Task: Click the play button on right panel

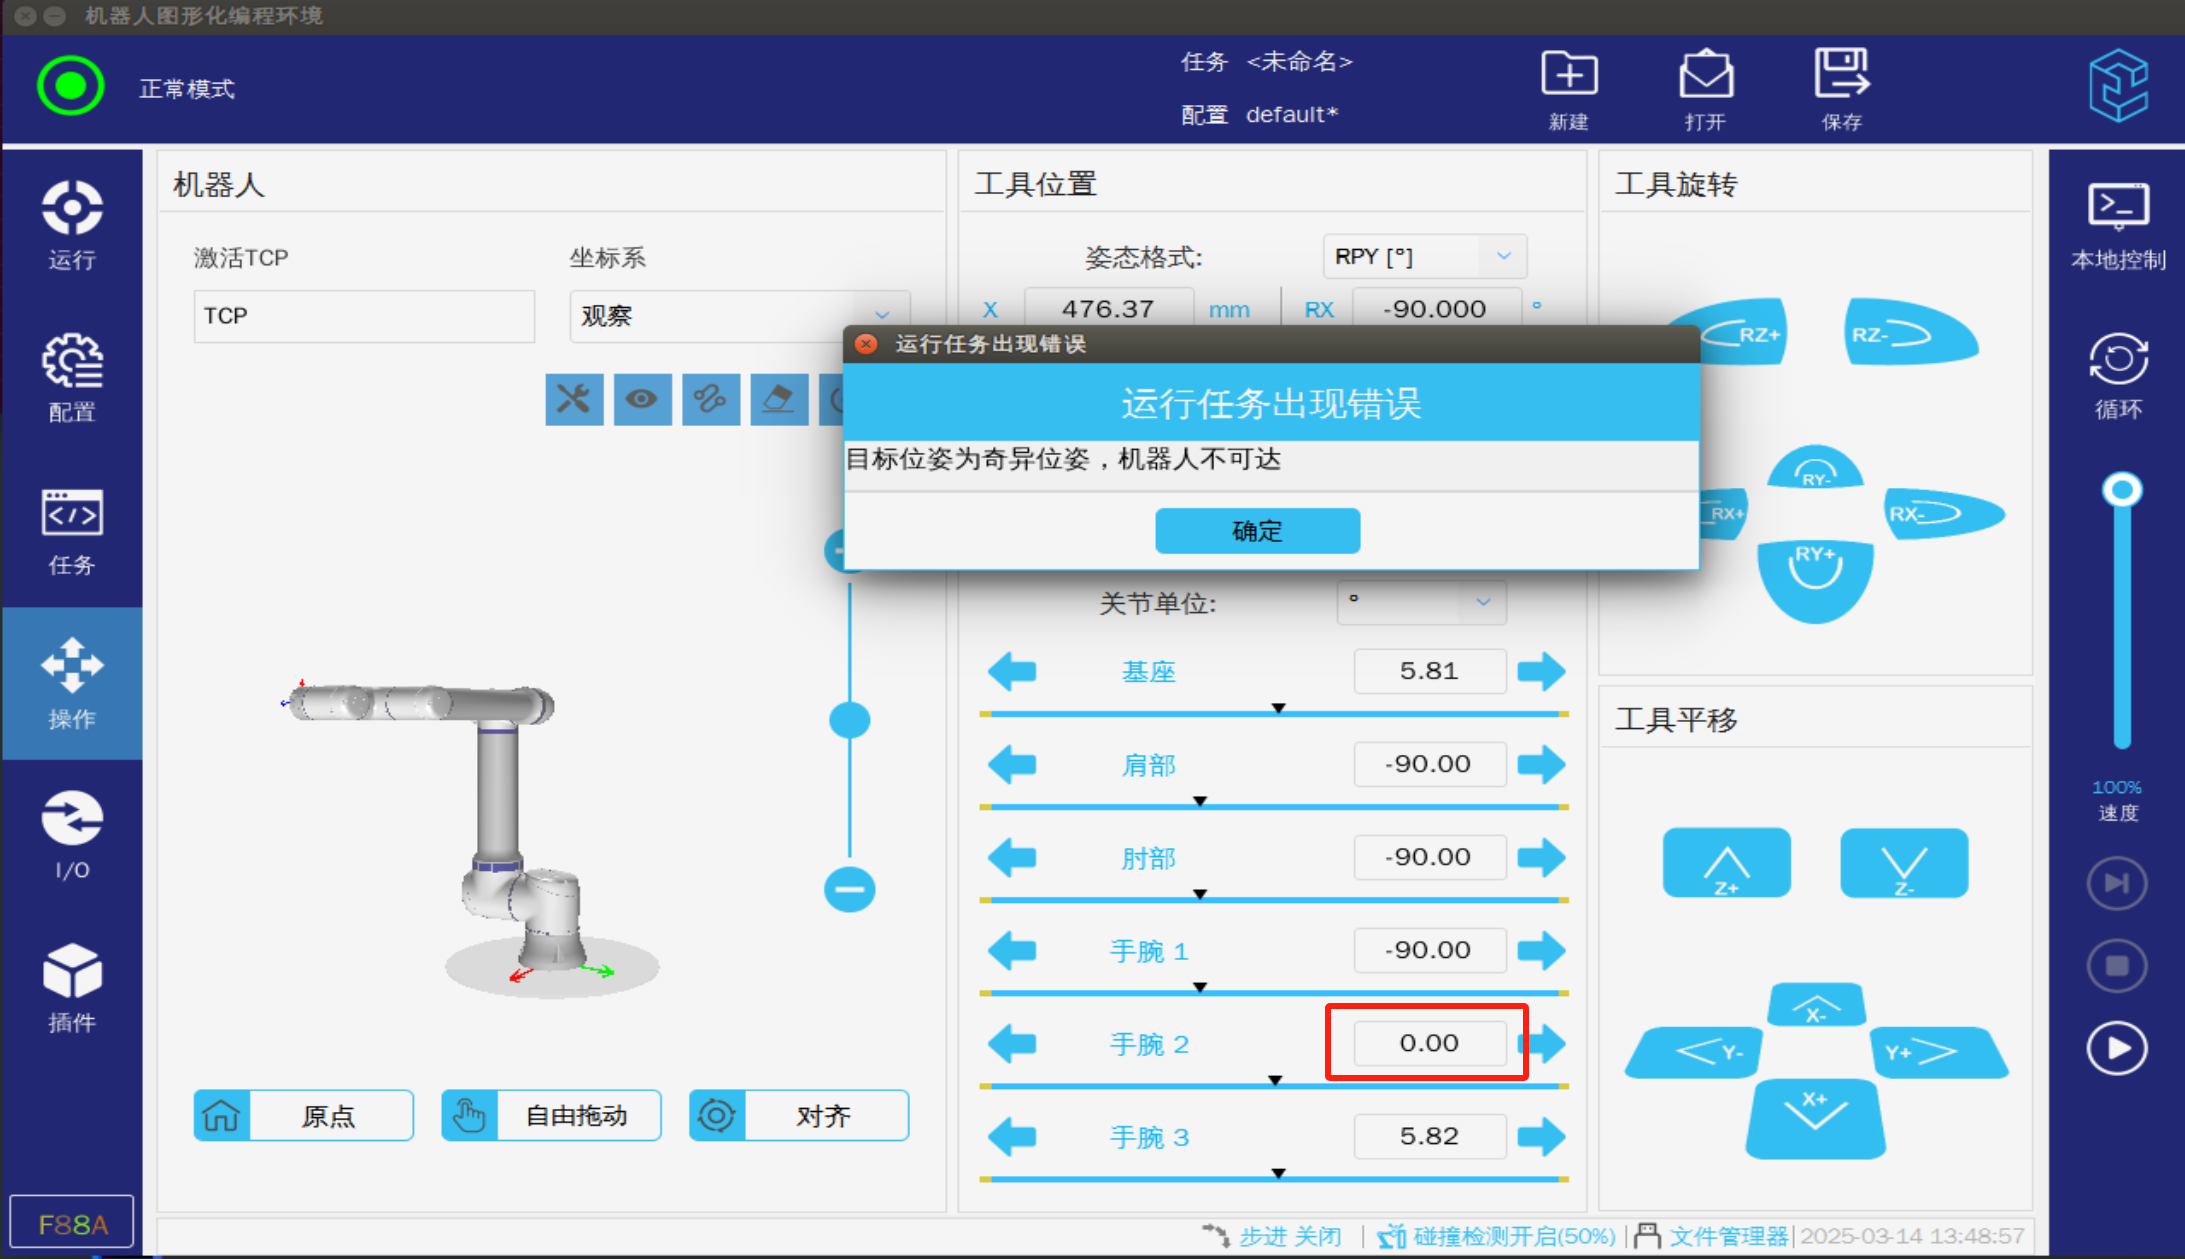Action: pyautogui.click(x=2116, y=1048)
